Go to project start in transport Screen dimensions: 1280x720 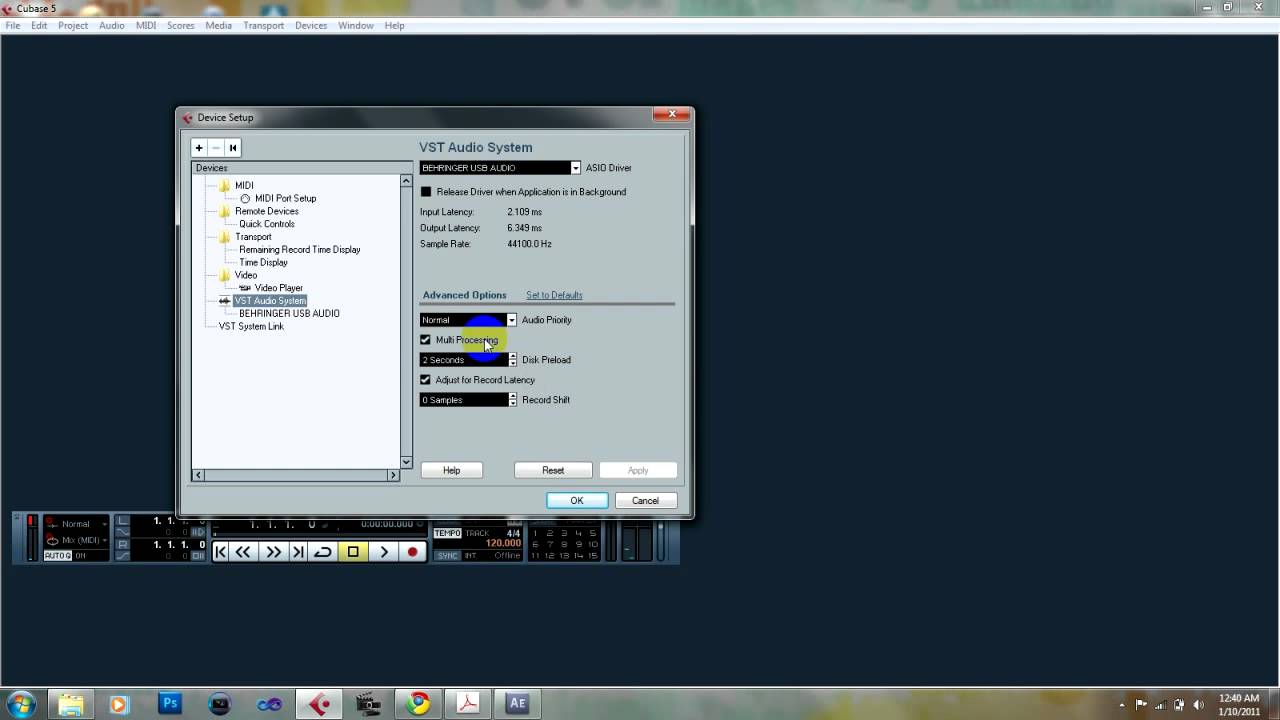click(221, 552)
